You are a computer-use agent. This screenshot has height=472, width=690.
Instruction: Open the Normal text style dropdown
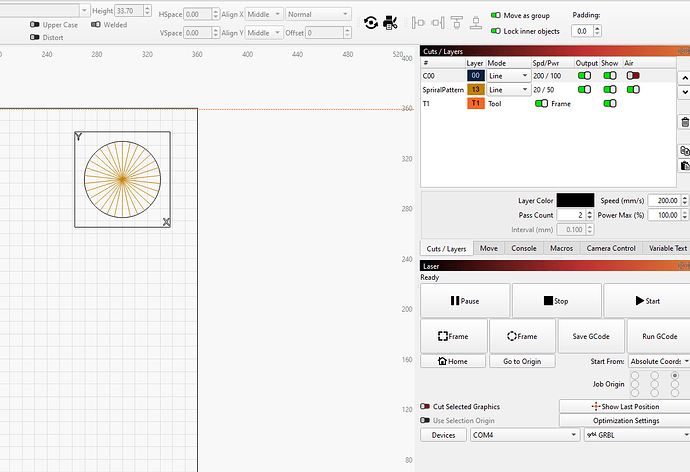(318, 14)
